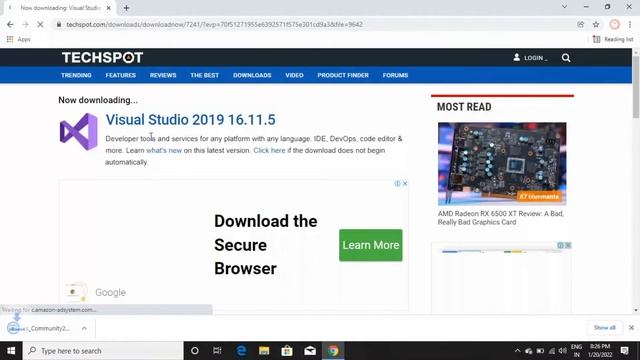This screenshot has height=360, width=640.
Task: Click the Type here to search box
Action: 103,351
